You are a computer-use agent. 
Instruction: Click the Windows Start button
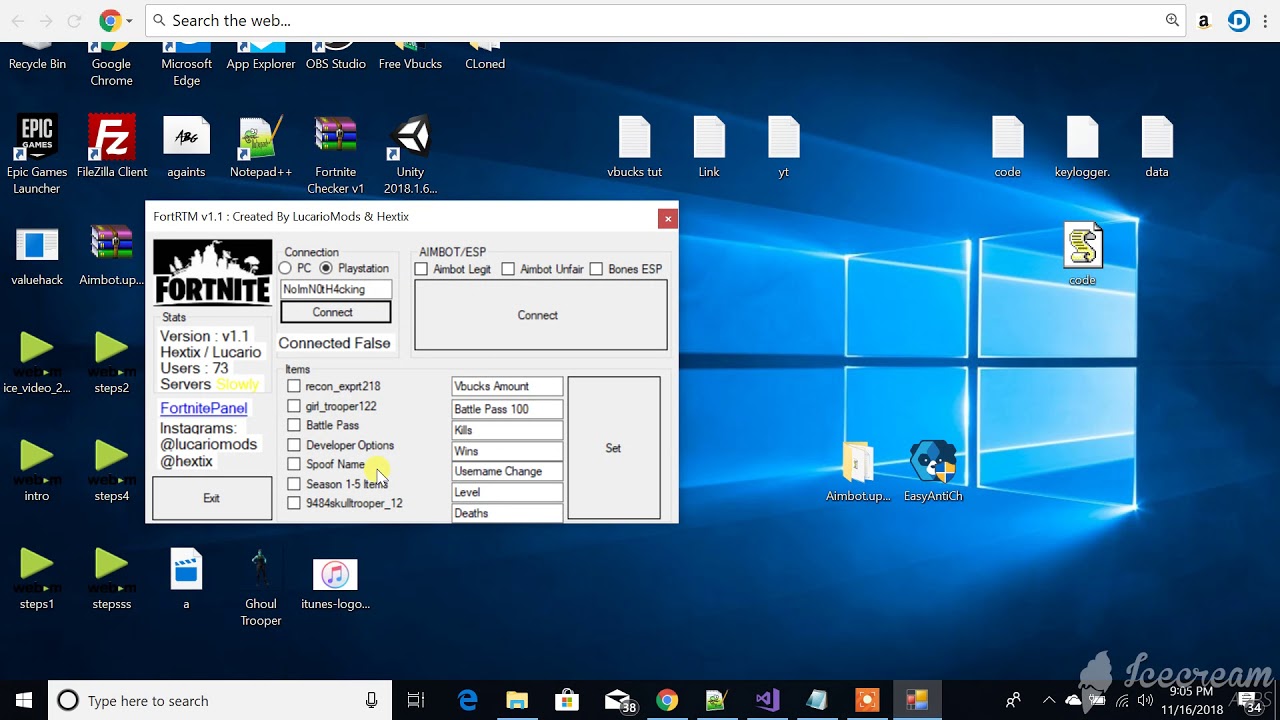[x=24, y=700]
